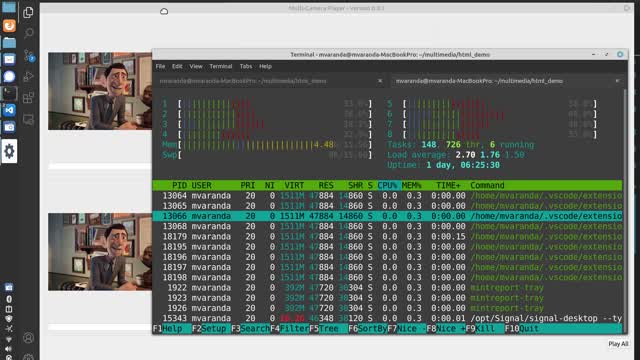Switch to the Terminal app in the dock

point(9,93)
